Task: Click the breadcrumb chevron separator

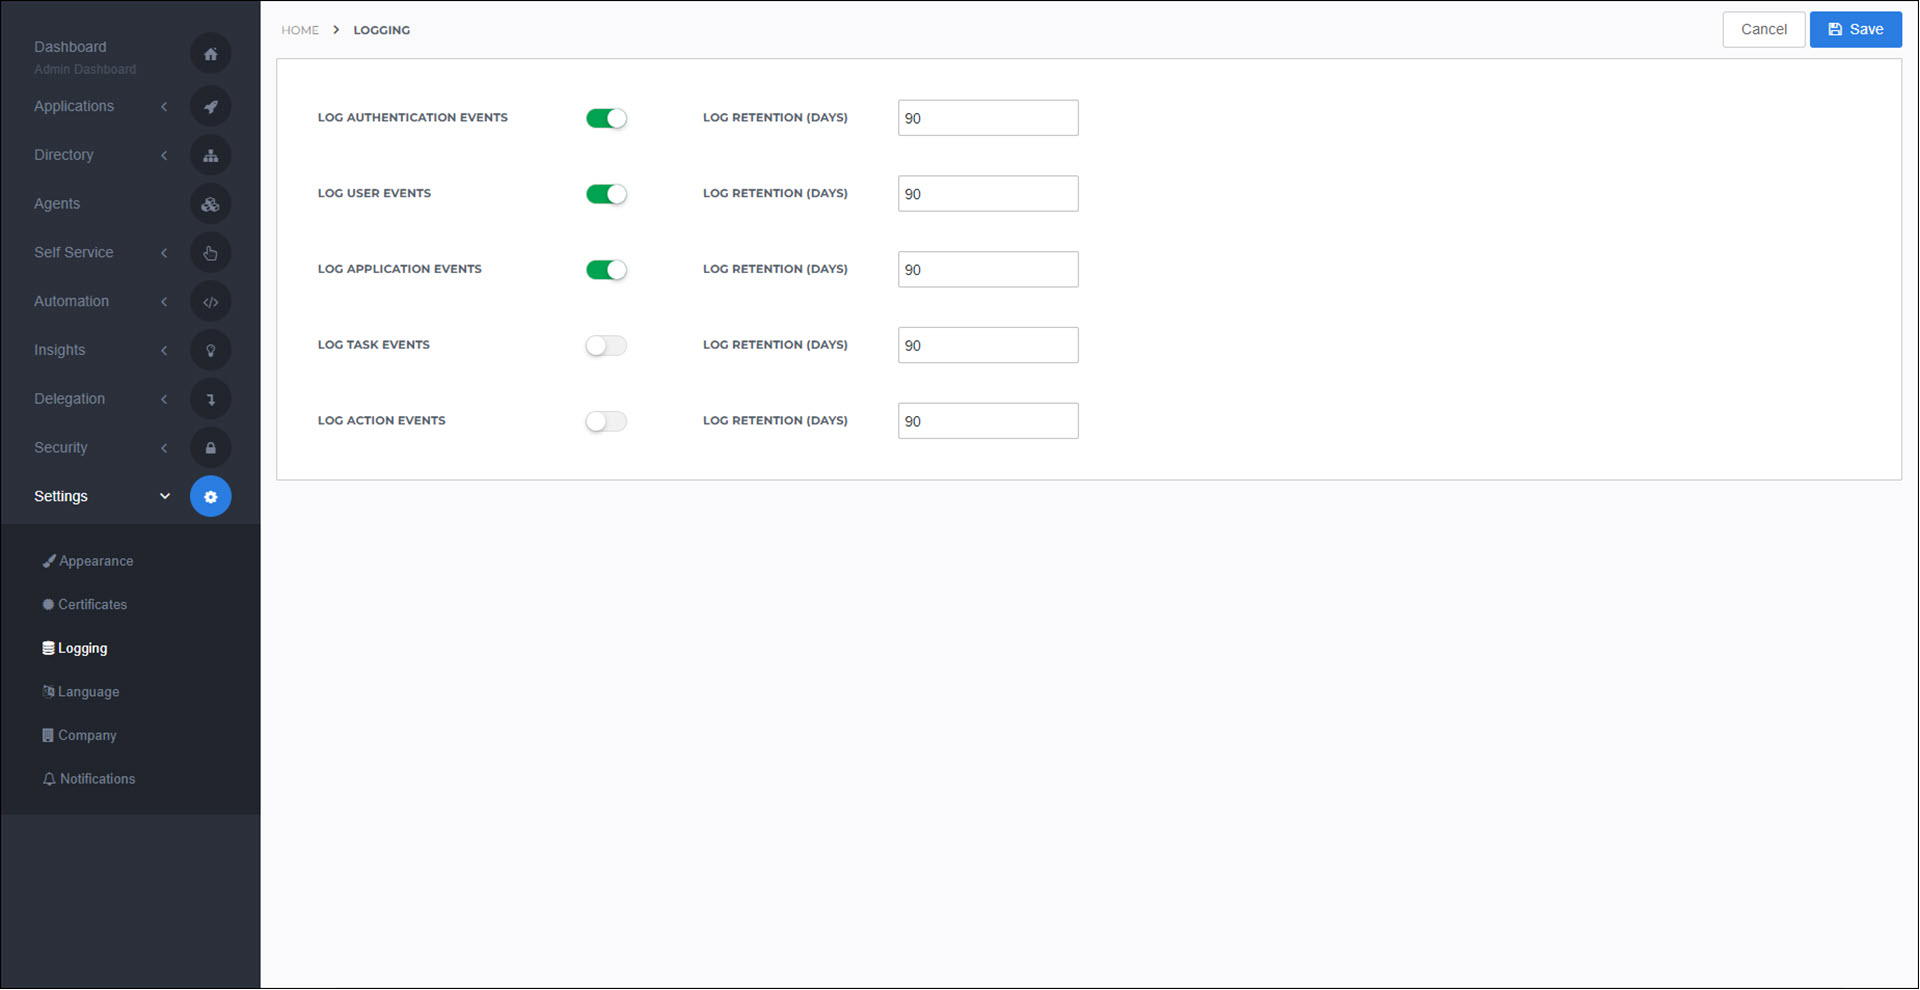Action: (336, 30)
